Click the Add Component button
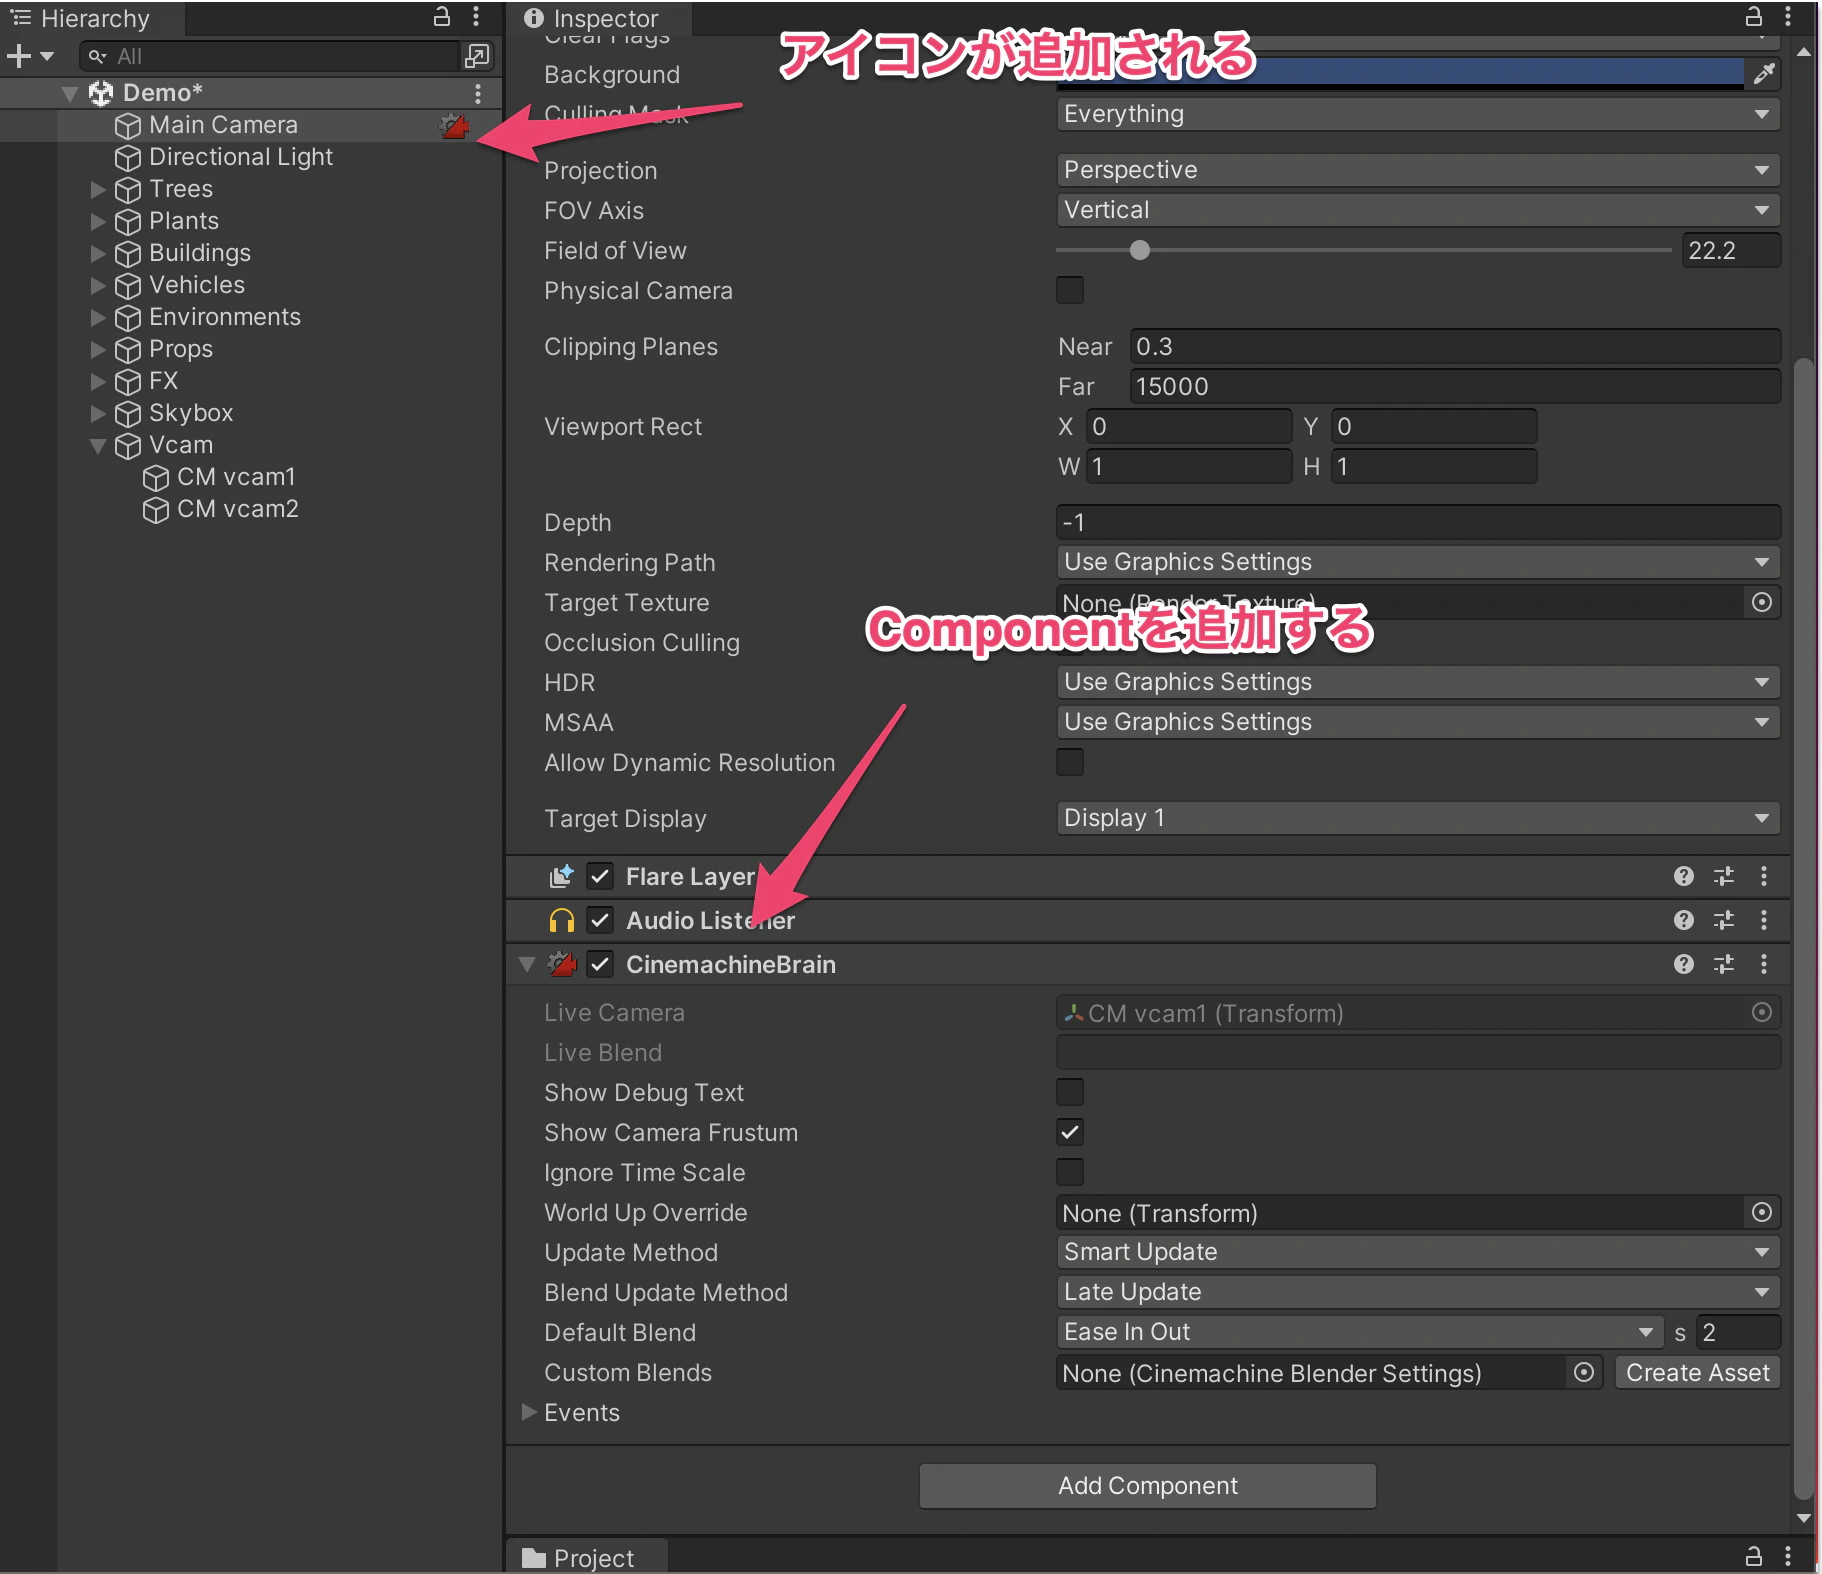Viewport: 1822px width, 1574px height. [1148, 1486]
